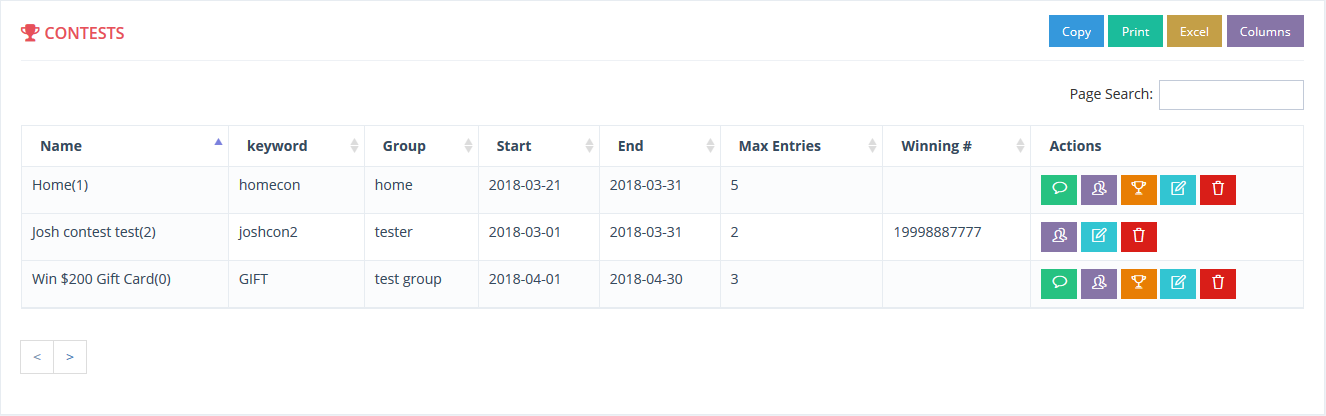The width and height of the screenshot is (1326, 416).
Task: Send message for Win $200 Gift Card
Action: (1059, 284)
